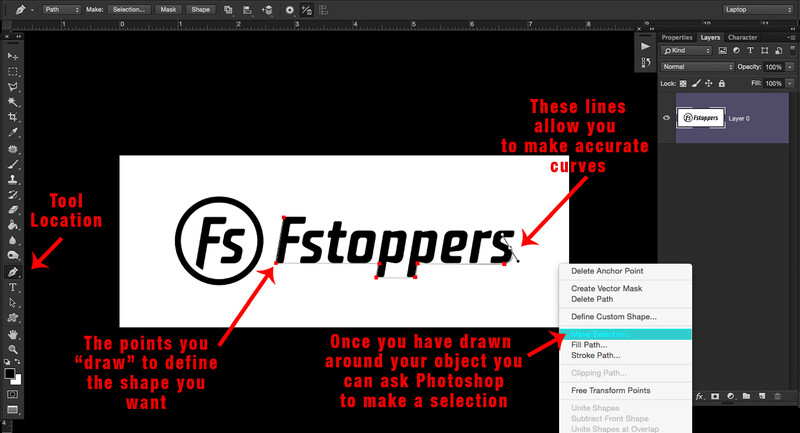Open Layers panel flyout menu
800x433 pixels.
point(792,37)
